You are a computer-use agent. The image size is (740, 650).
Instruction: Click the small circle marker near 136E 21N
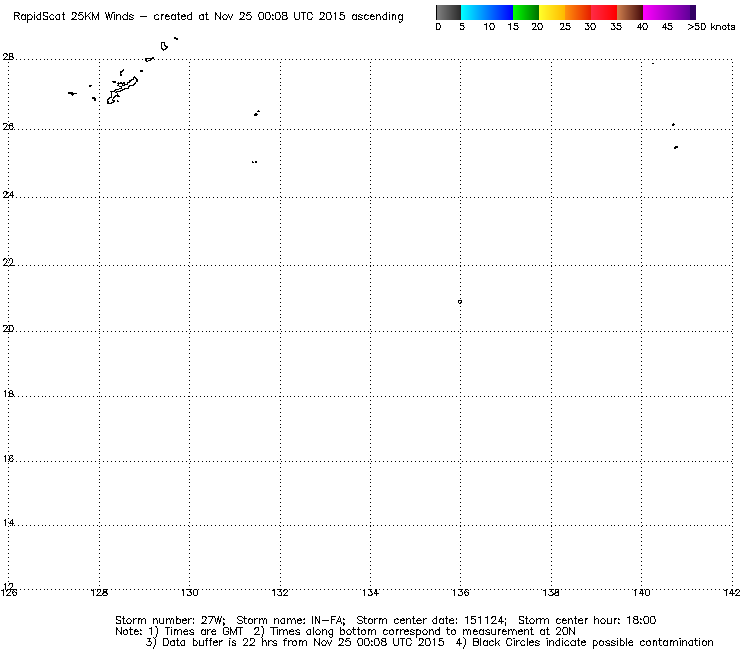(x=460, y=302)
